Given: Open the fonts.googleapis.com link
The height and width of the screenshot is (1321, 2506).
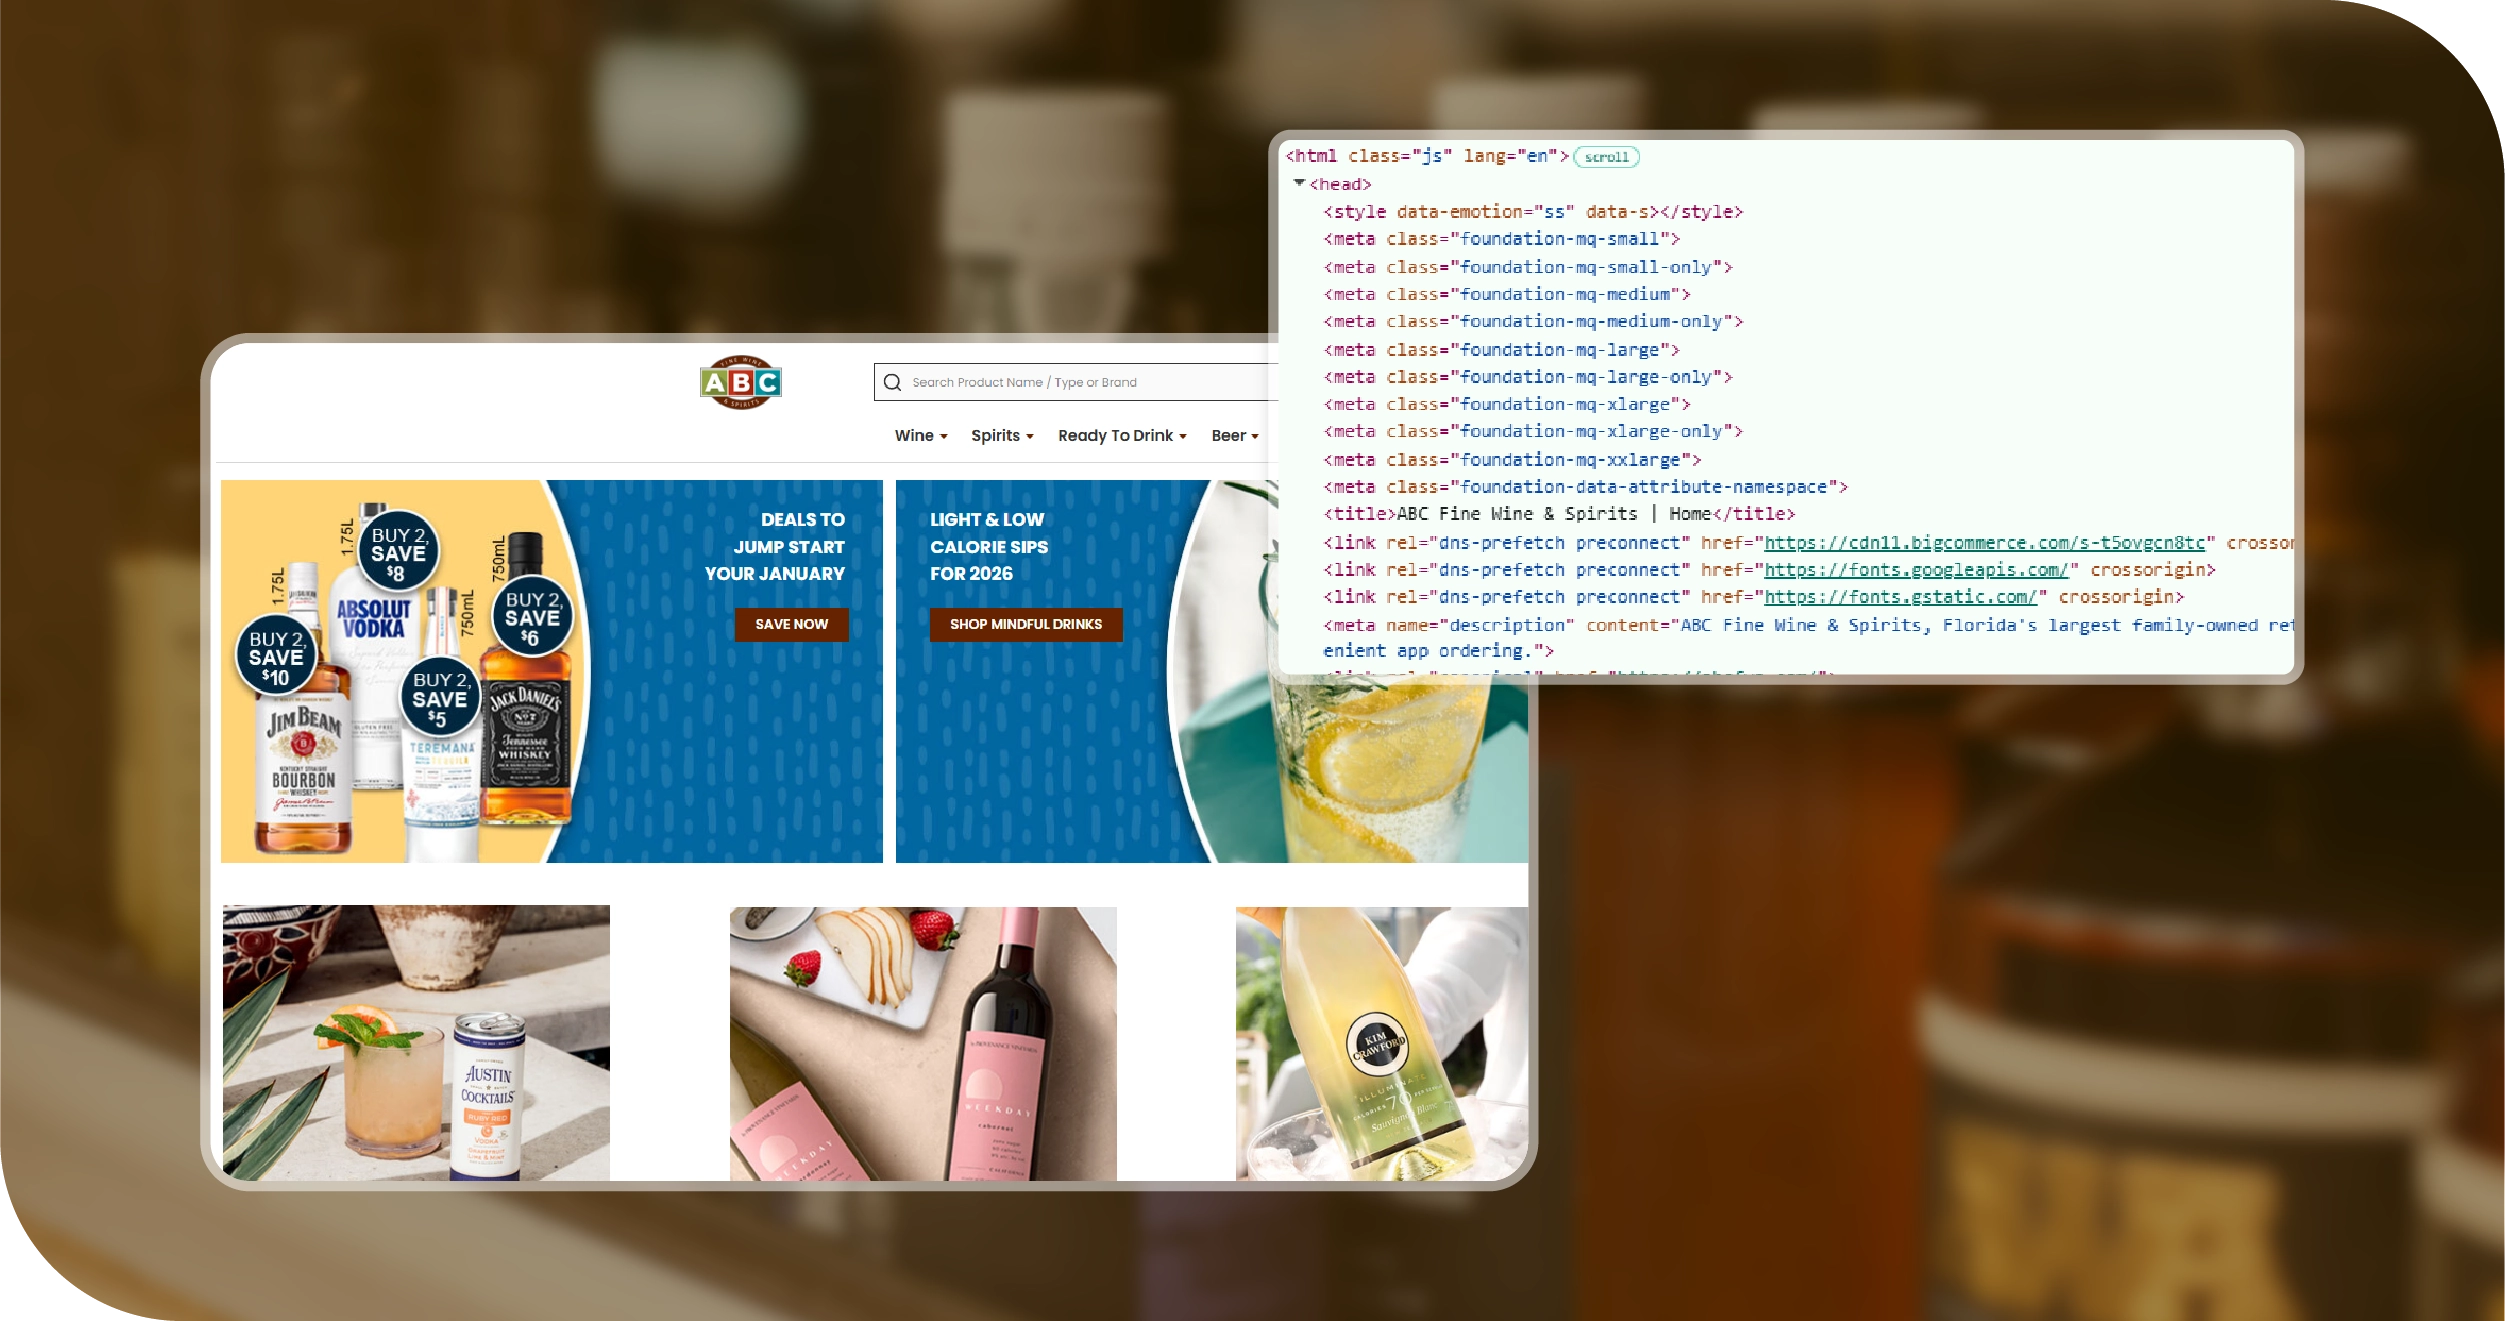Looking at the screenshot, I should click(1915, 569).
